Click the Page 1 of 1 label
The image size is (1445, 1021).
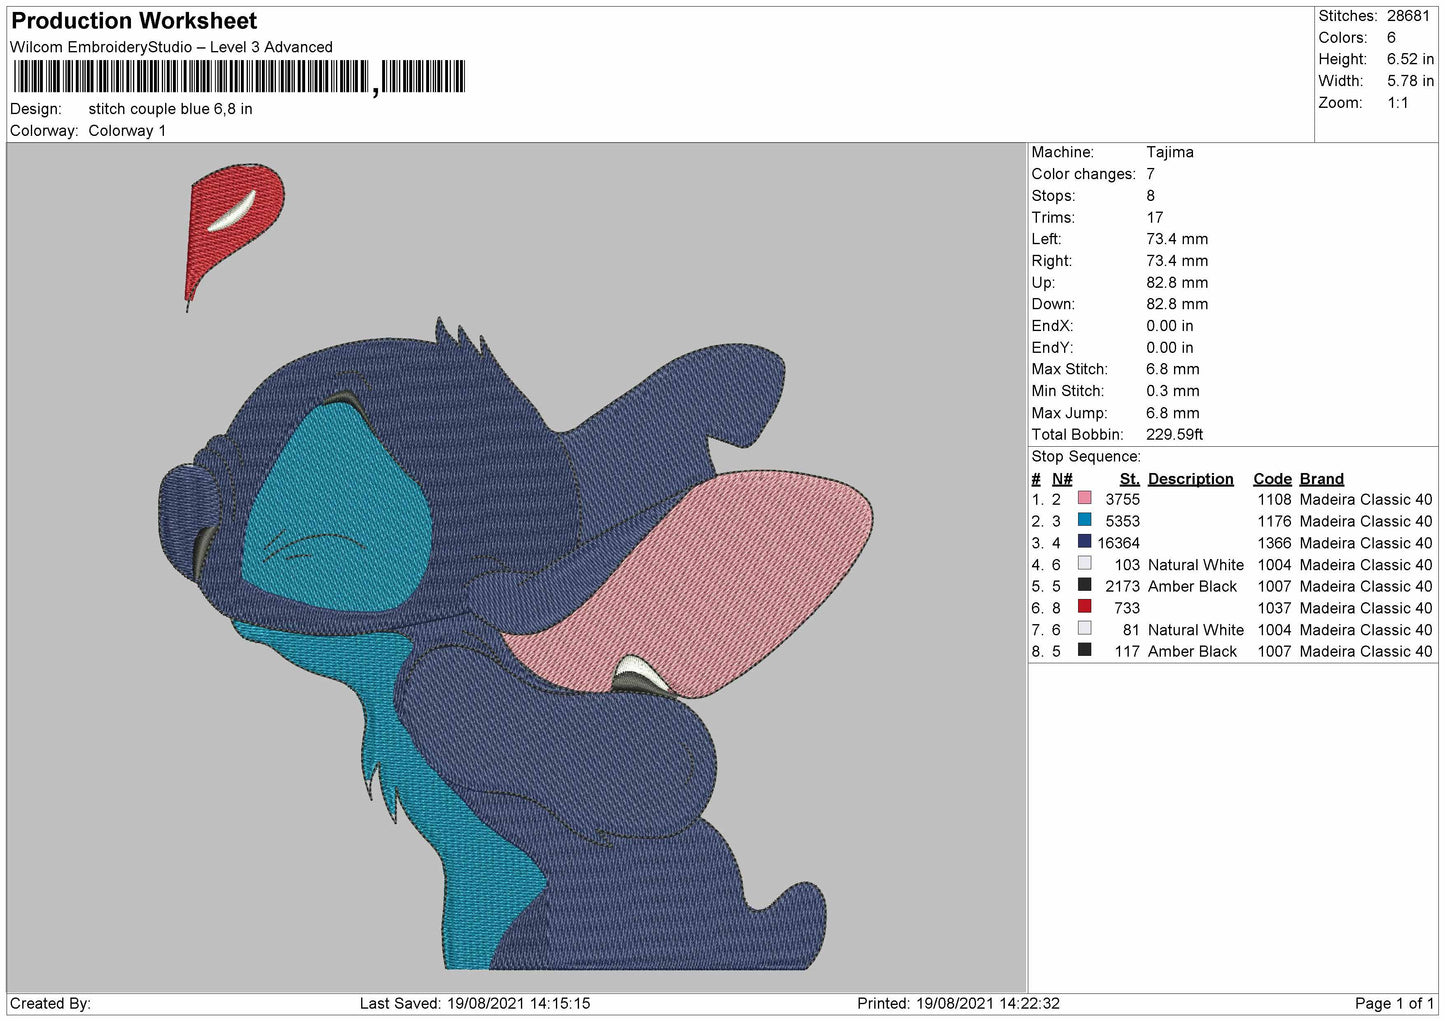click(x=1394, y=1003)
